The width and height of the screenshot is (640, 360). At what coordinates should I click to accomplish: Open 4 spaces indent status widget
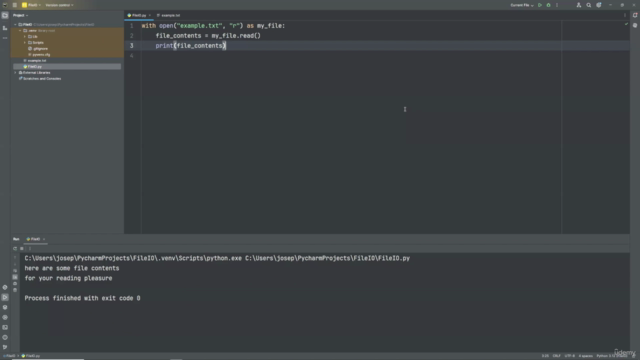coord(585,356)
